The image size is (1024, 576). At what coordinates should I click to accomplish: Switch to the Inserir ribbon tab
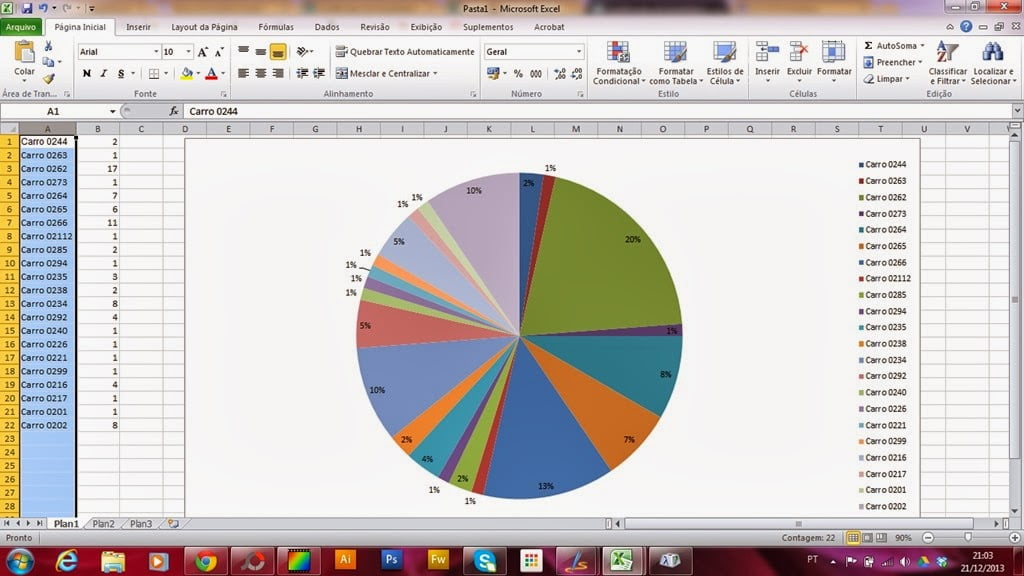(138, 27)
